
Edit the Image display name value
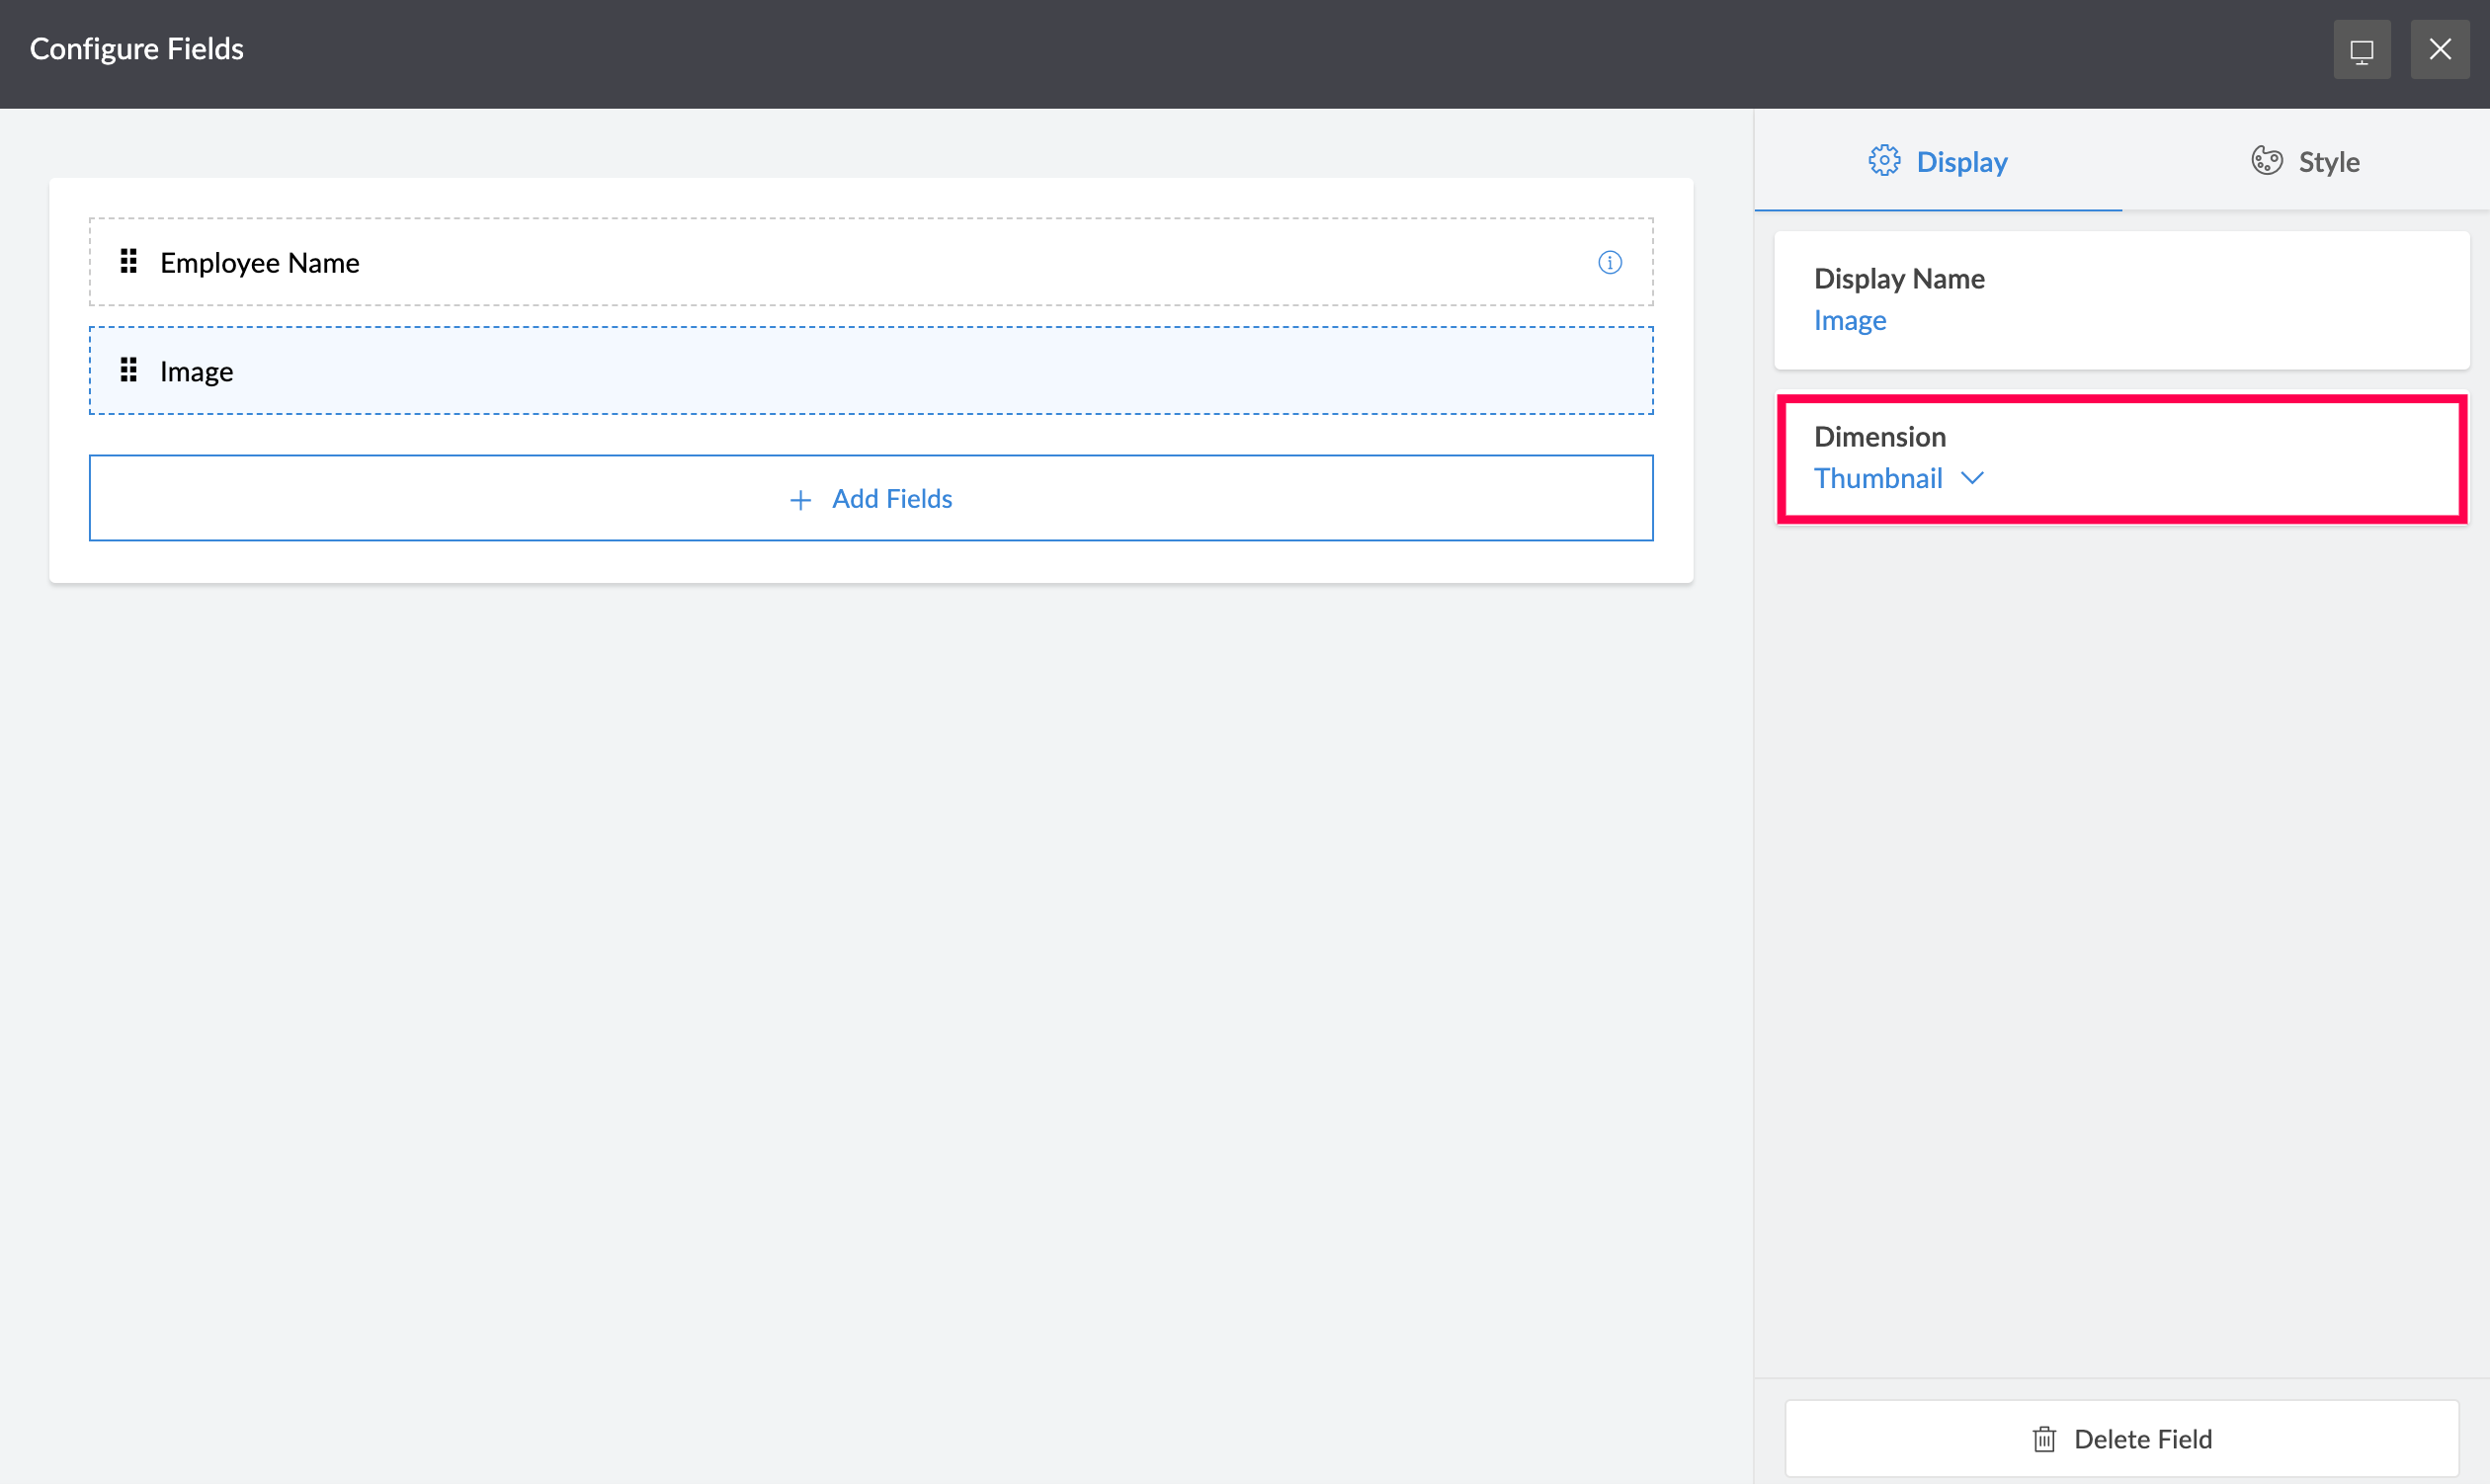(x=1850, y=321)
